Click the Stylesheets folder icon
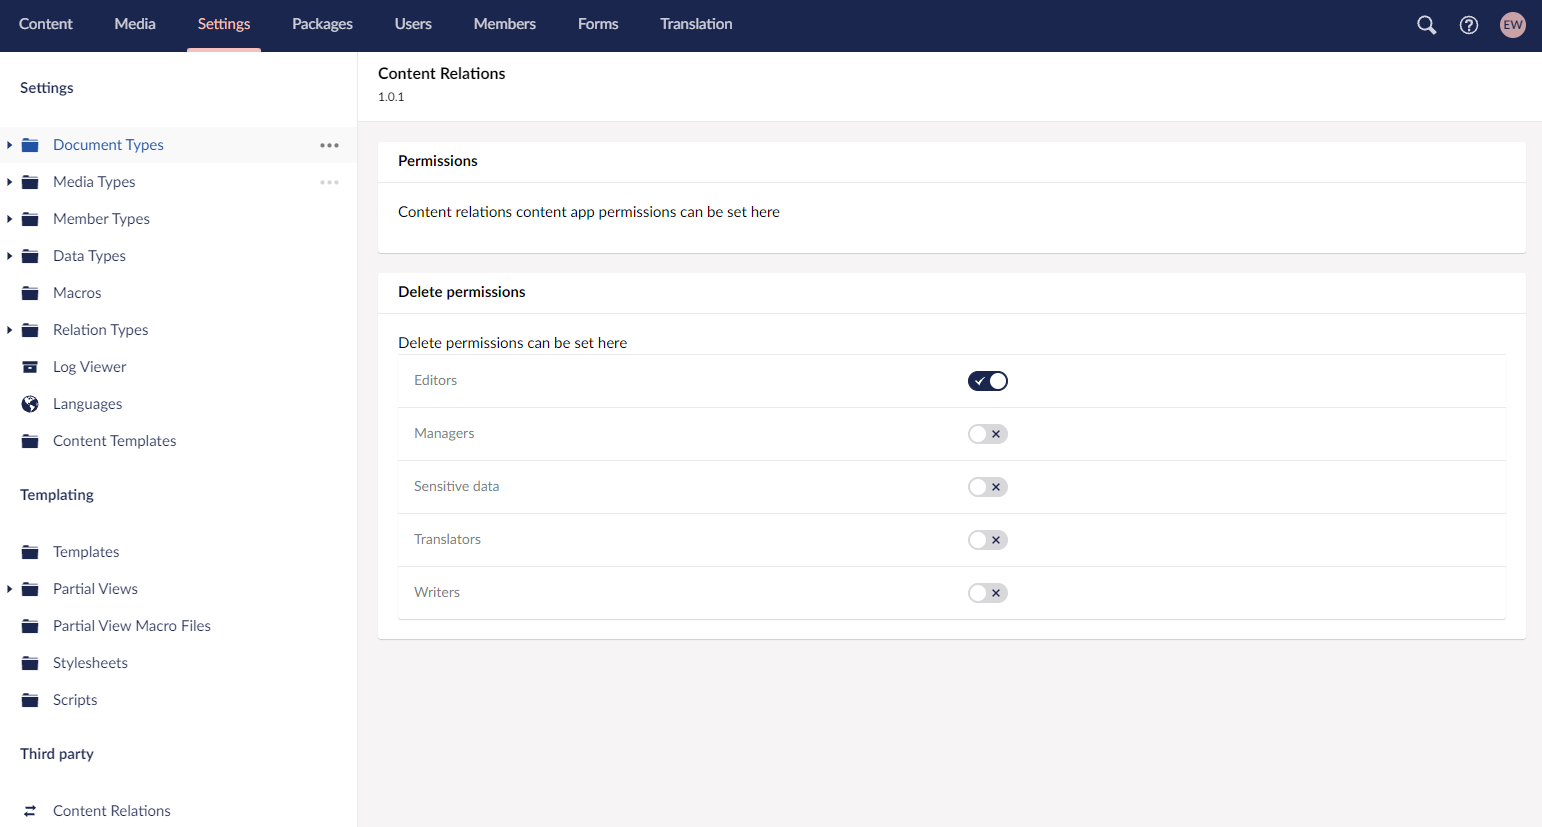 coord(30,663)
